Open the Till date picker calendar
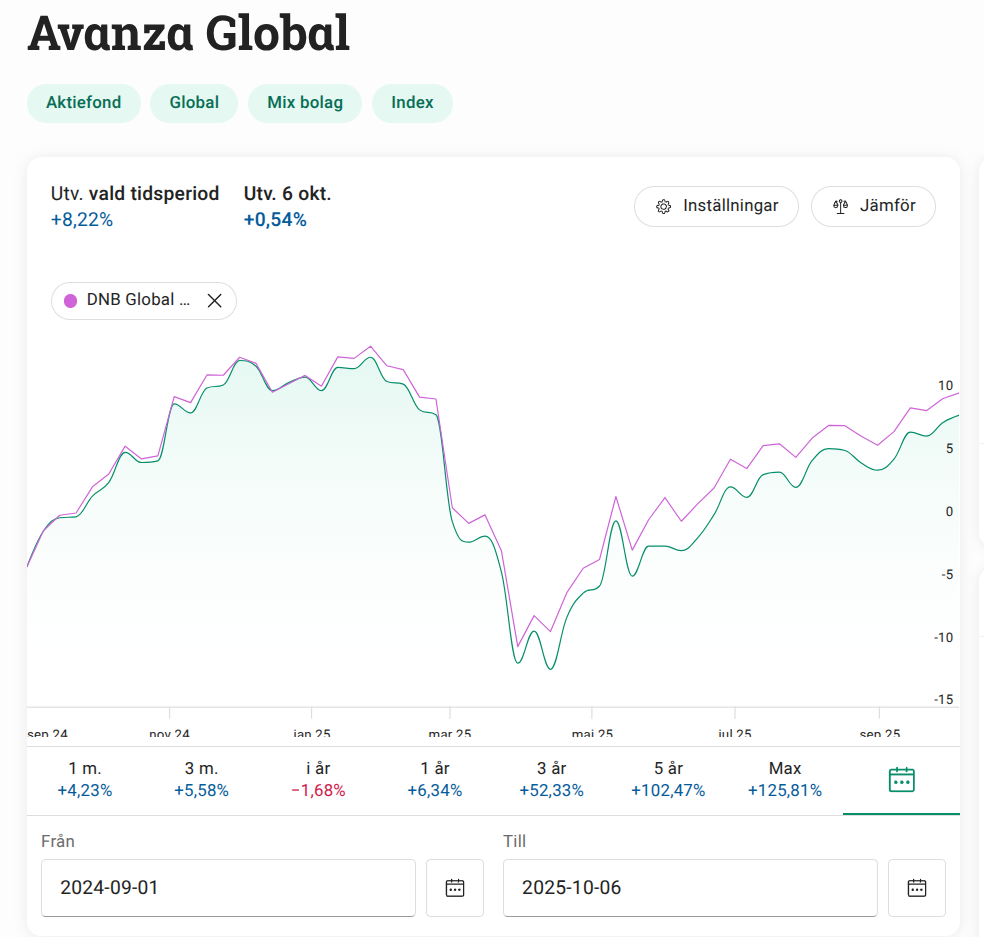The image size is (984, 937). (917, 887)
